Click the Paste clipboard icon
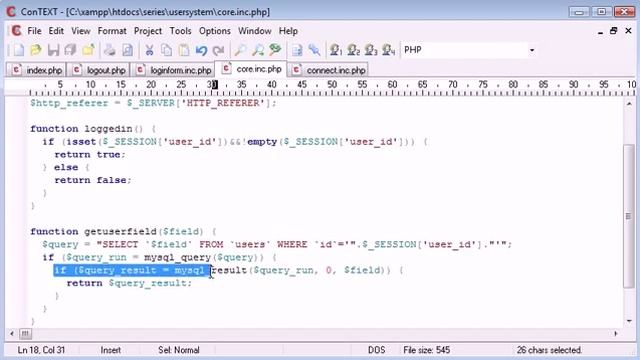Viewport: 640px width, 360px height. click(184, 50)
